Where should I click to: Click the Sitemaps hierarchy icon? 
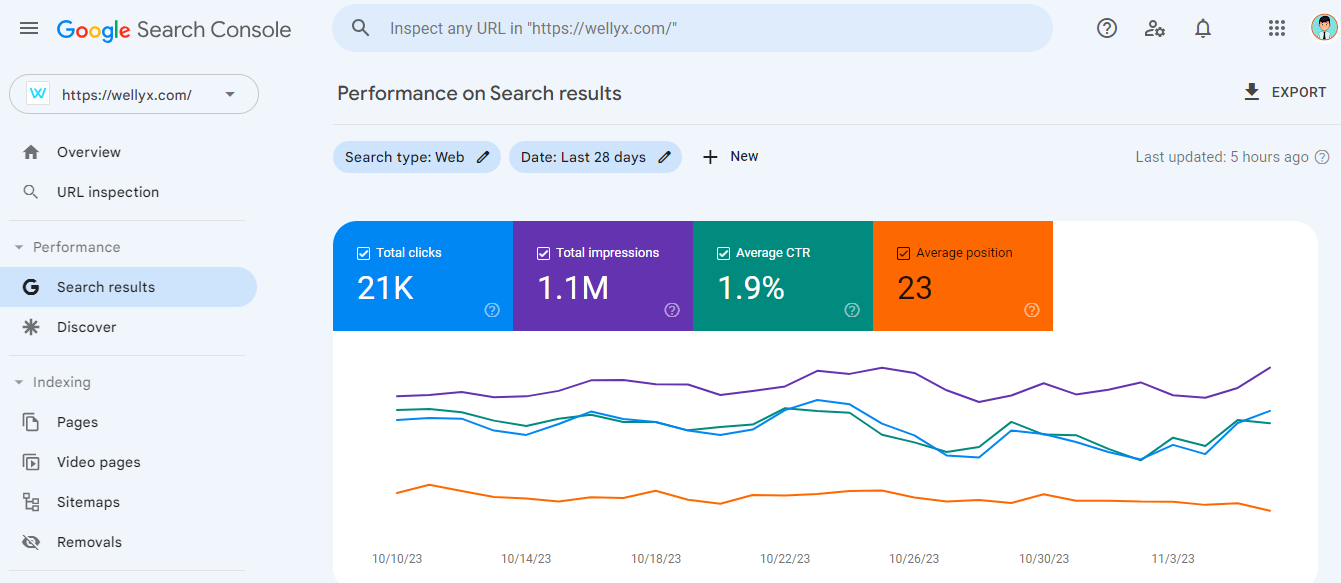pyautogui.click(x=31, y=502)
